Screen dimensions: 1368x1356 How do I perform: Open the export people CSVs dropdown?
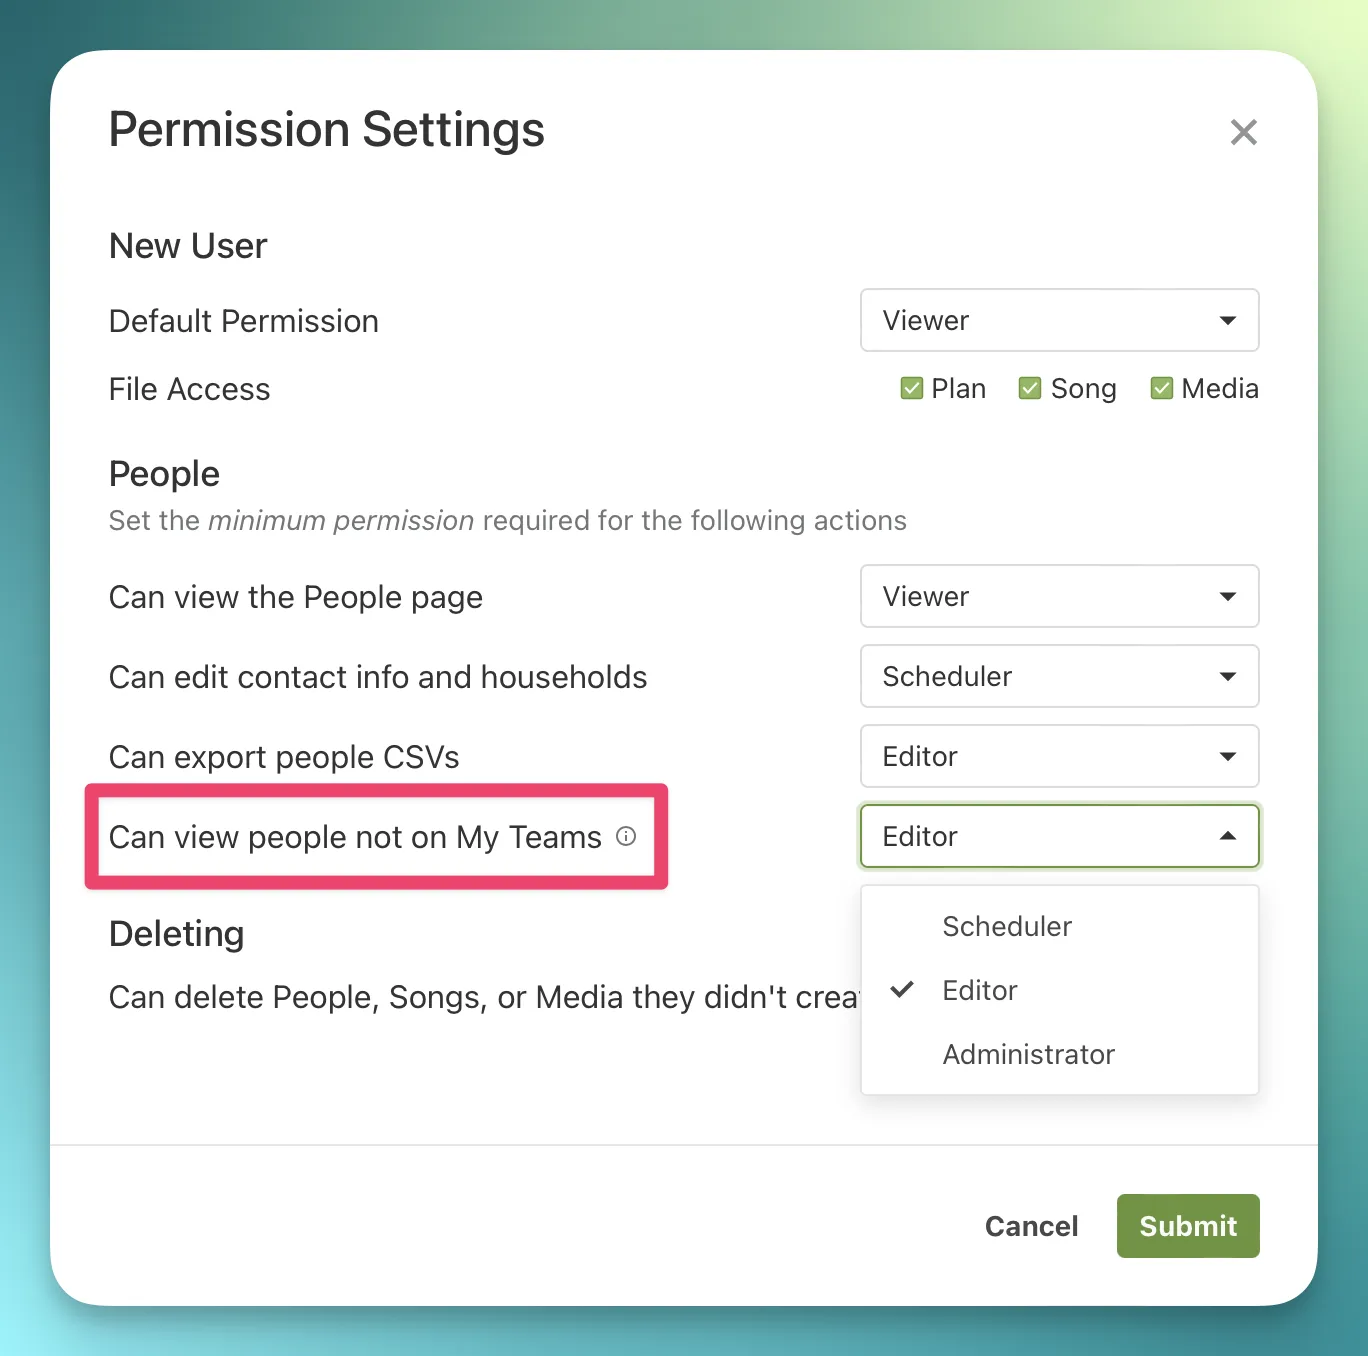1059,756
